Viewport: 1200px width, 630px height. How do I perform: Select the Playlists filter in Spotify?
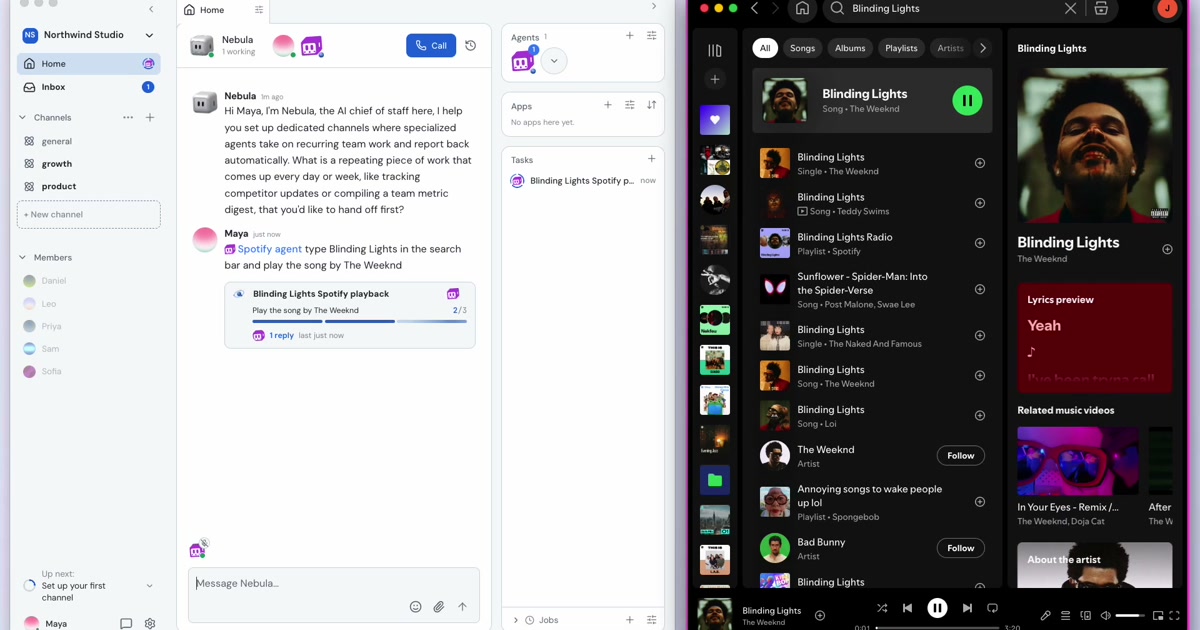[x=901, y=48]
